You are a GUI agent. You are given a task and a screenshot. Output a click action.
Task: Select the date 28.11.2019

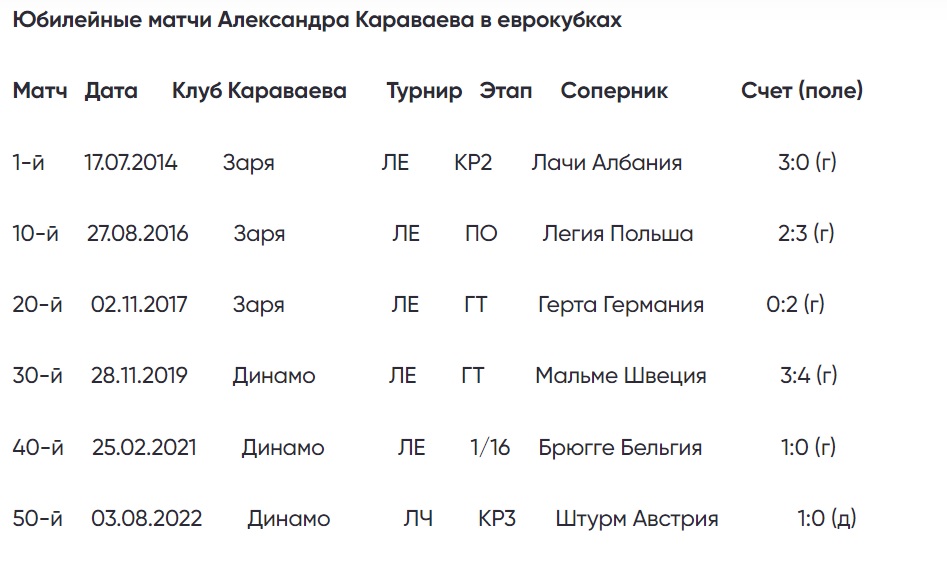[x=139, y=376]
